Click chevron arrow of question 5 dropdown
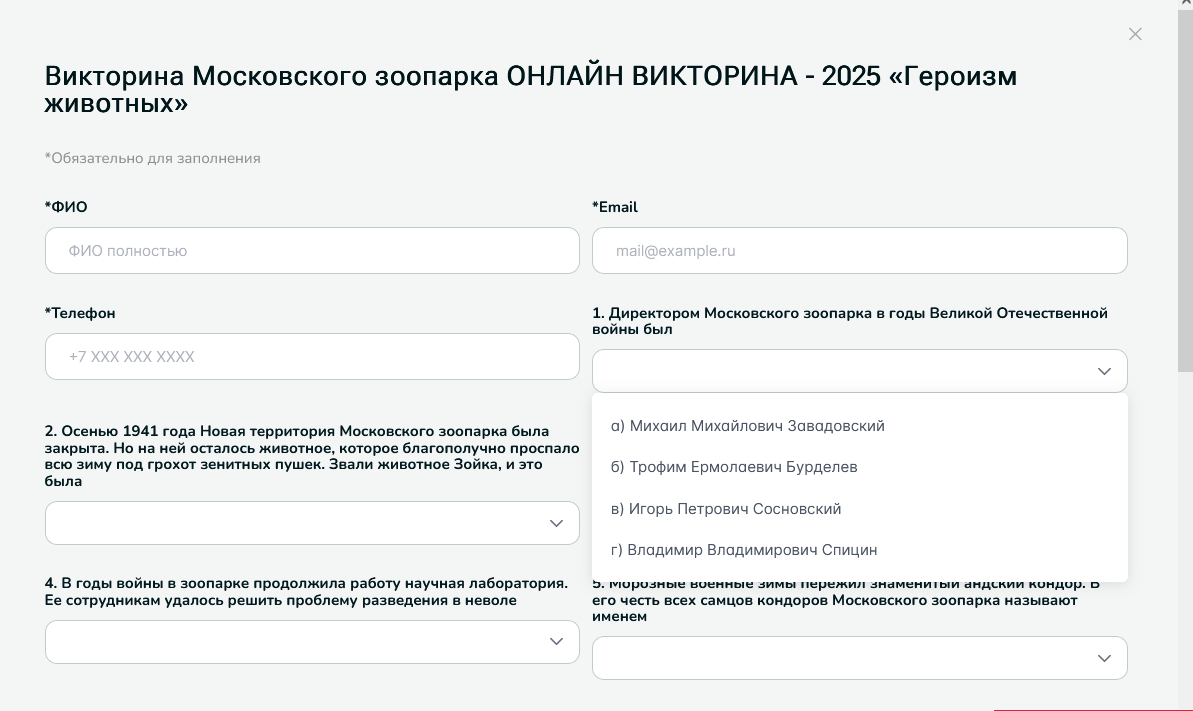 pos(1104,658)
